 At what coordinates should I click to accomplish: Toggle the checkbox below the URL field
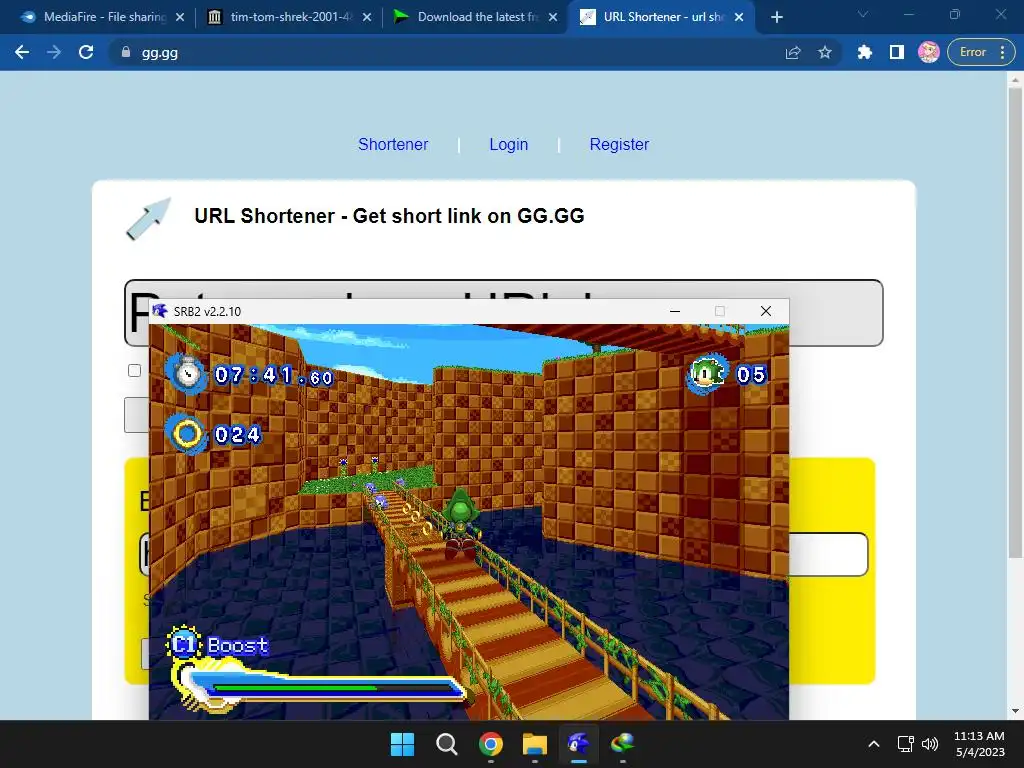(x=135, y=370)
